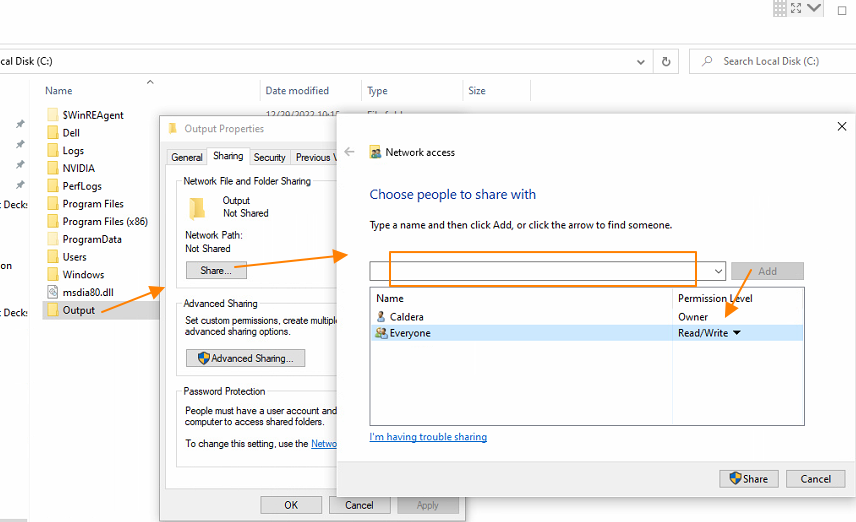
Task: Click the refresh icon beside address bar
Action: 666,61
